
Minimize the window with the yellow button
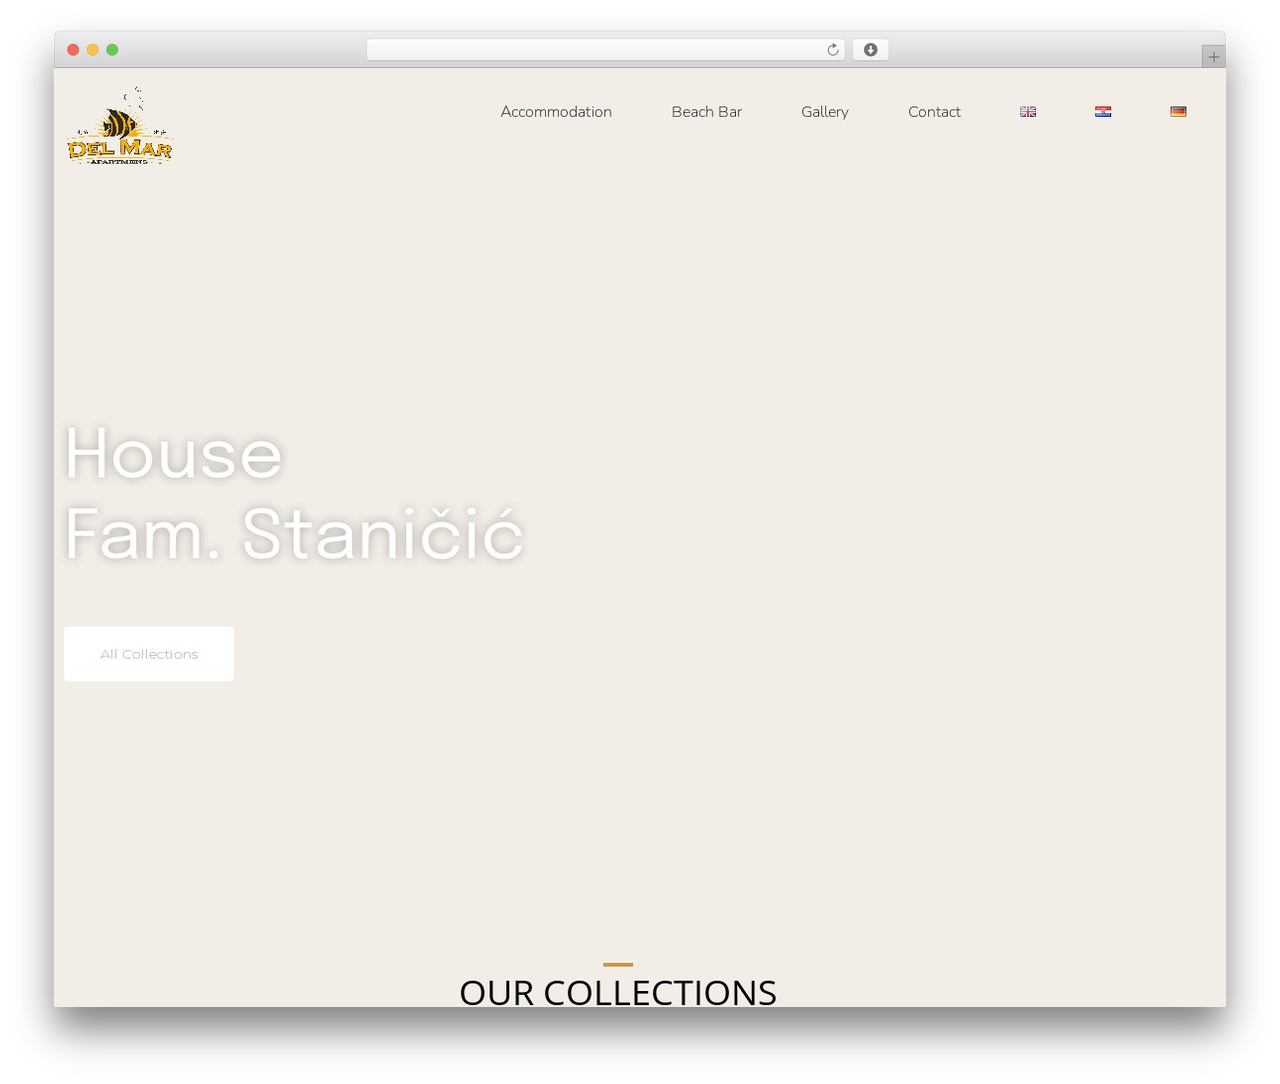pos(92,50)
